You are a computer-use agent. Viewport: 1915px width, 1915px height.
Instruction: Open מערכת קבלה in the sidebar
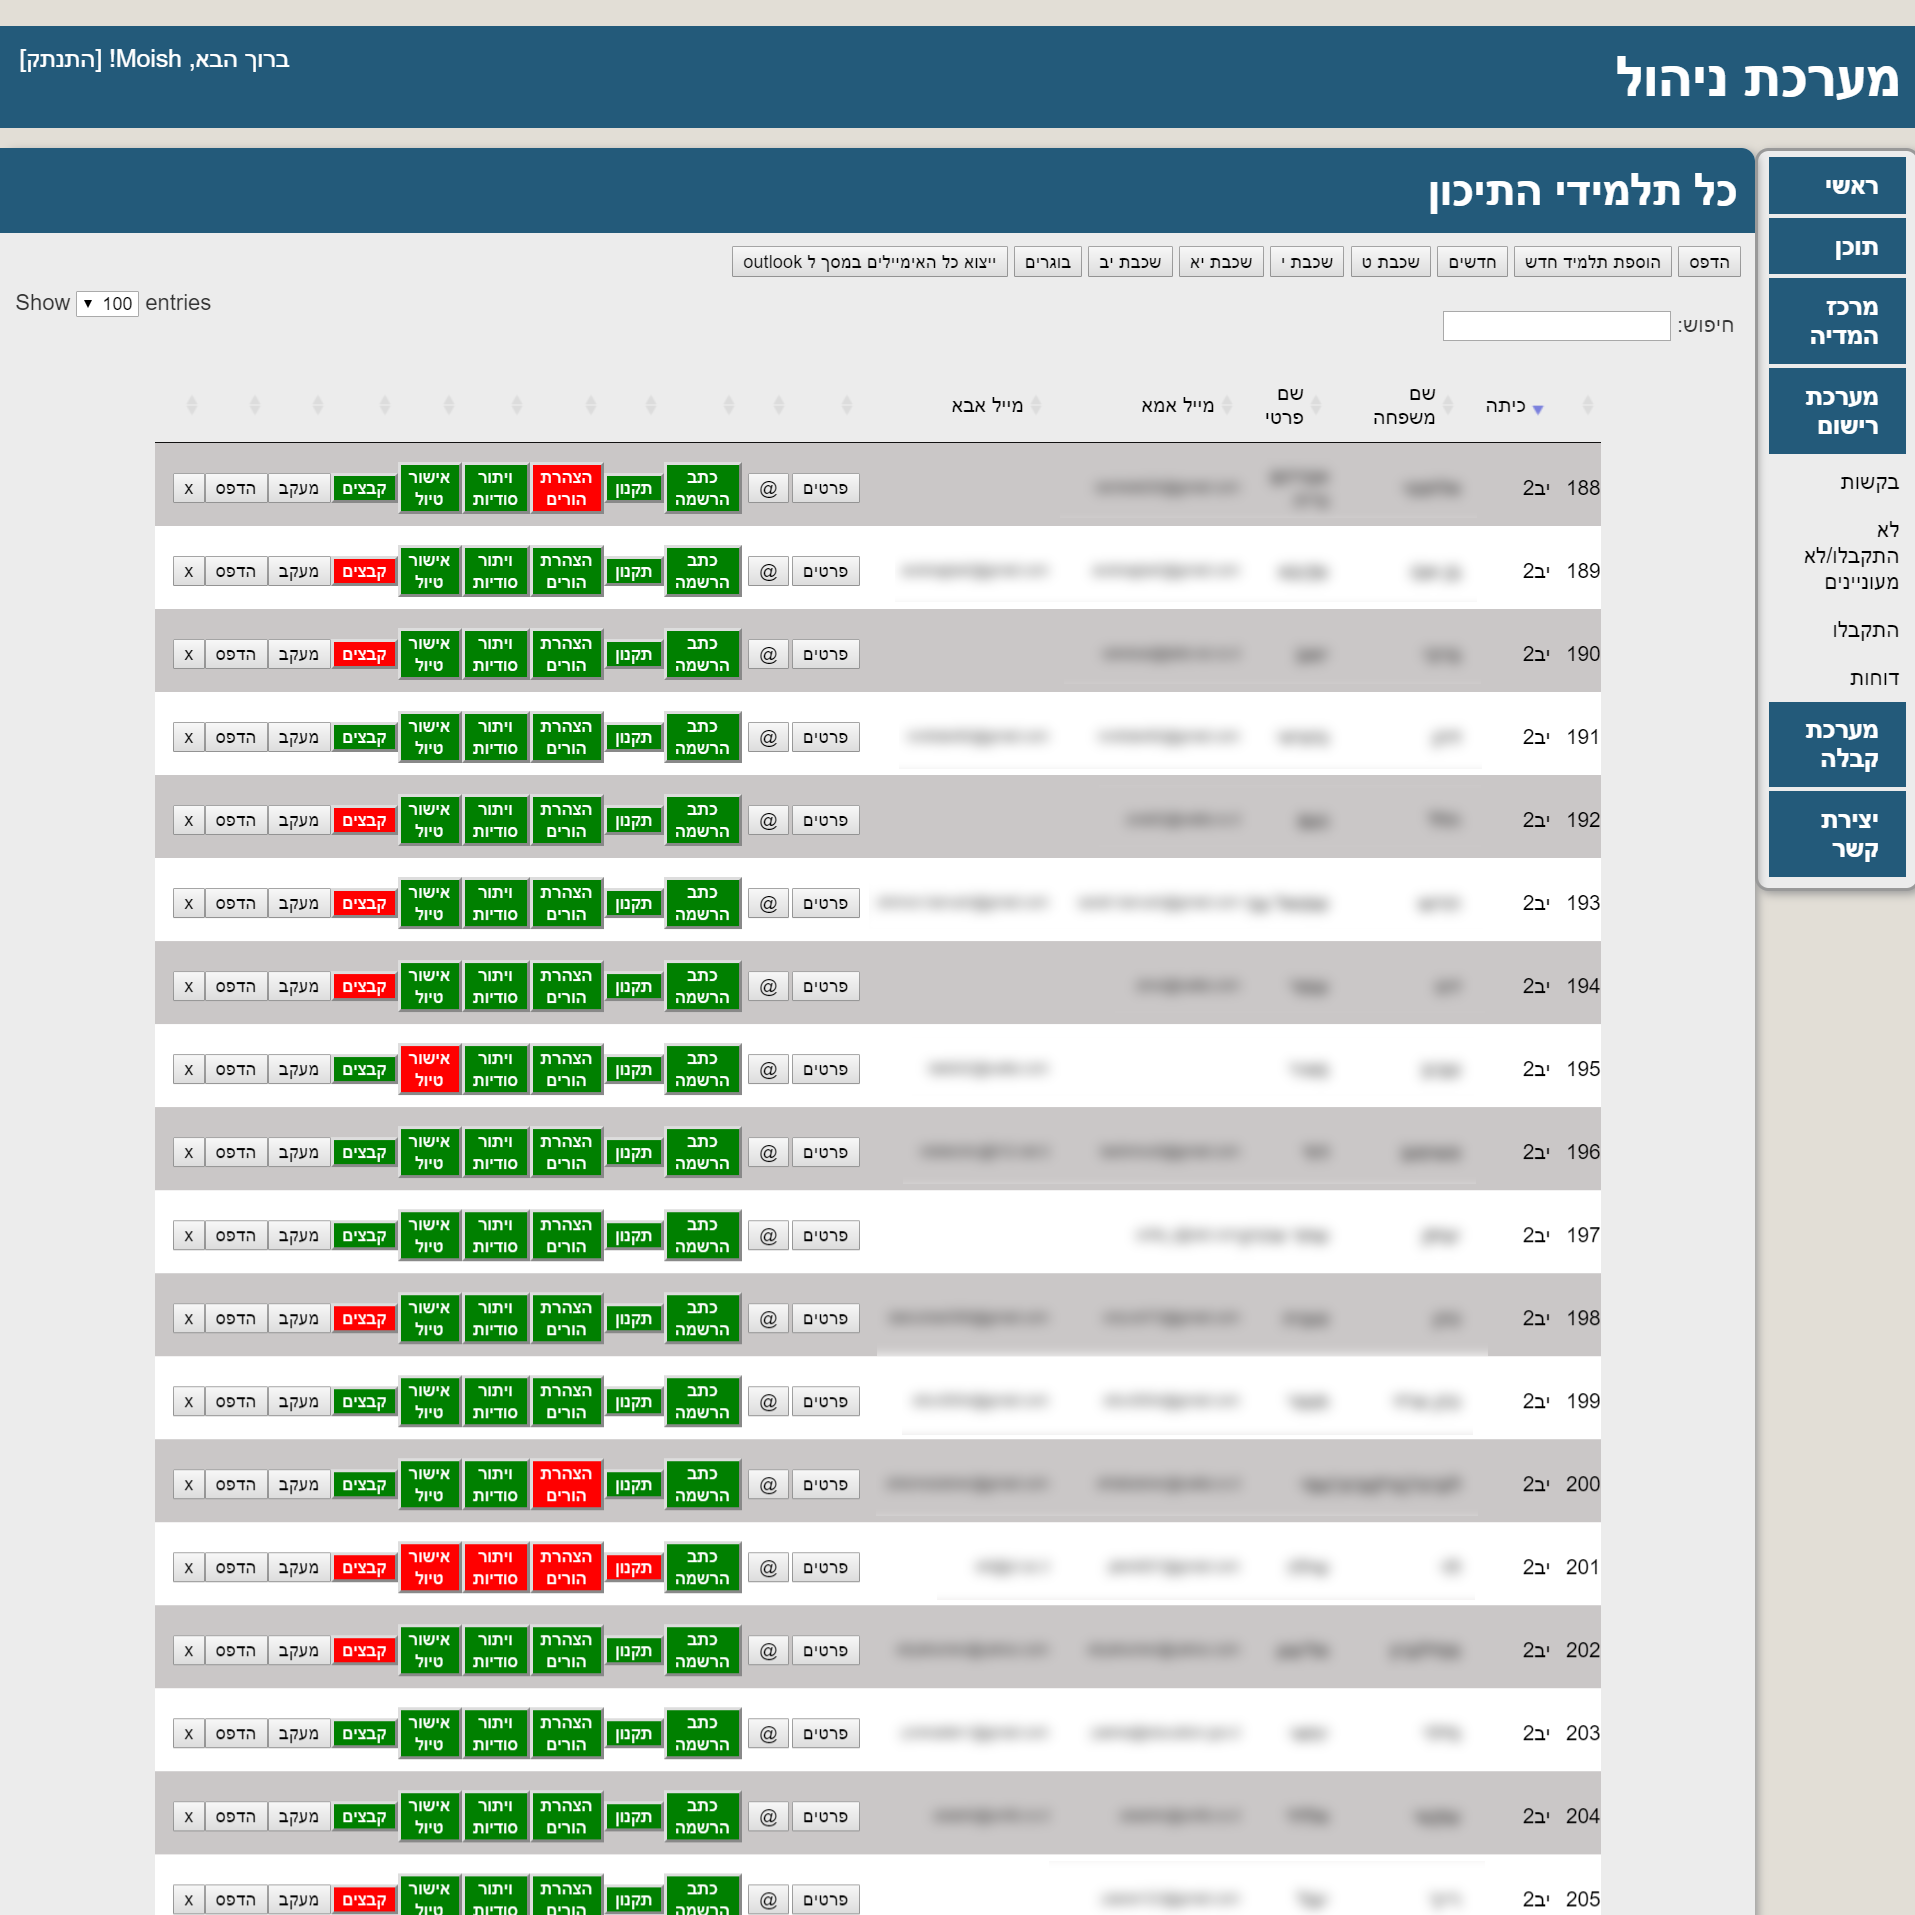tap(1837, 744)
